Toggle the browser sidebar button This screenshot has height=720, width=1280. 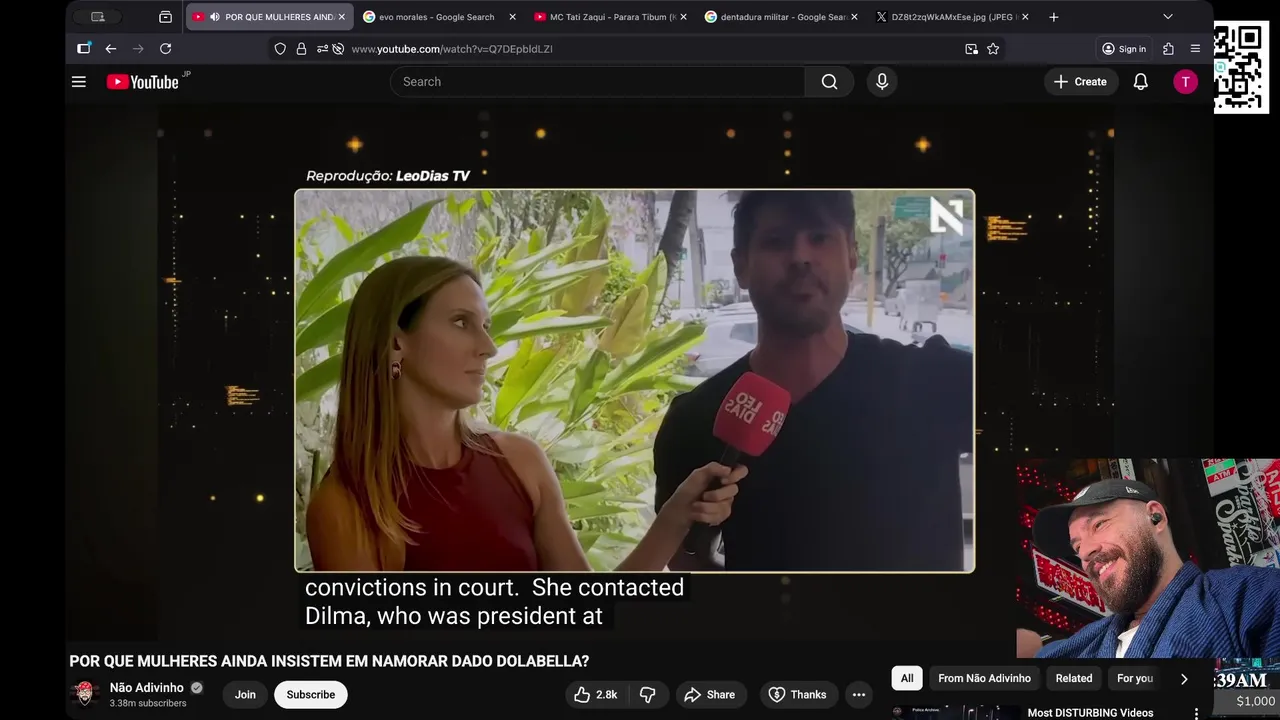point(84,49)
